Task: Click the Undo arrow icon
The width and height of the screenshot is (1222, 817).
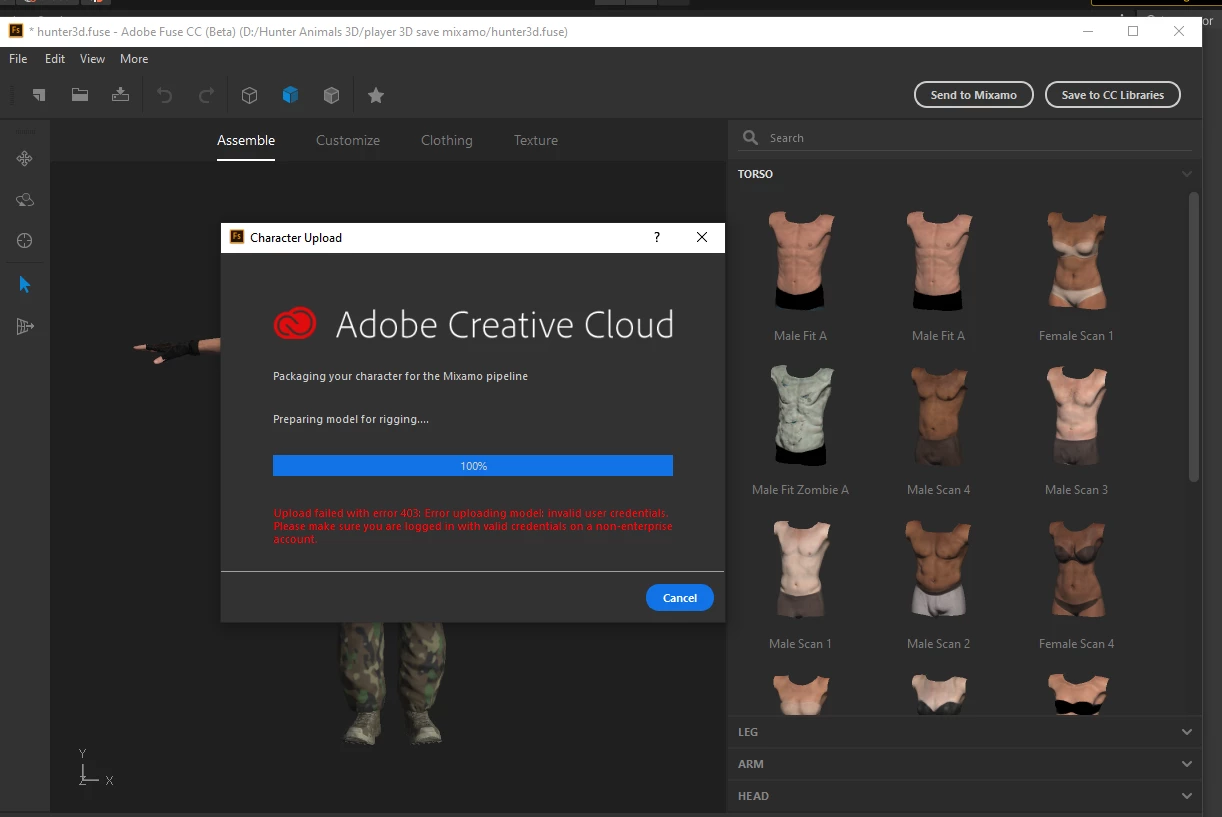Action: 165,95
